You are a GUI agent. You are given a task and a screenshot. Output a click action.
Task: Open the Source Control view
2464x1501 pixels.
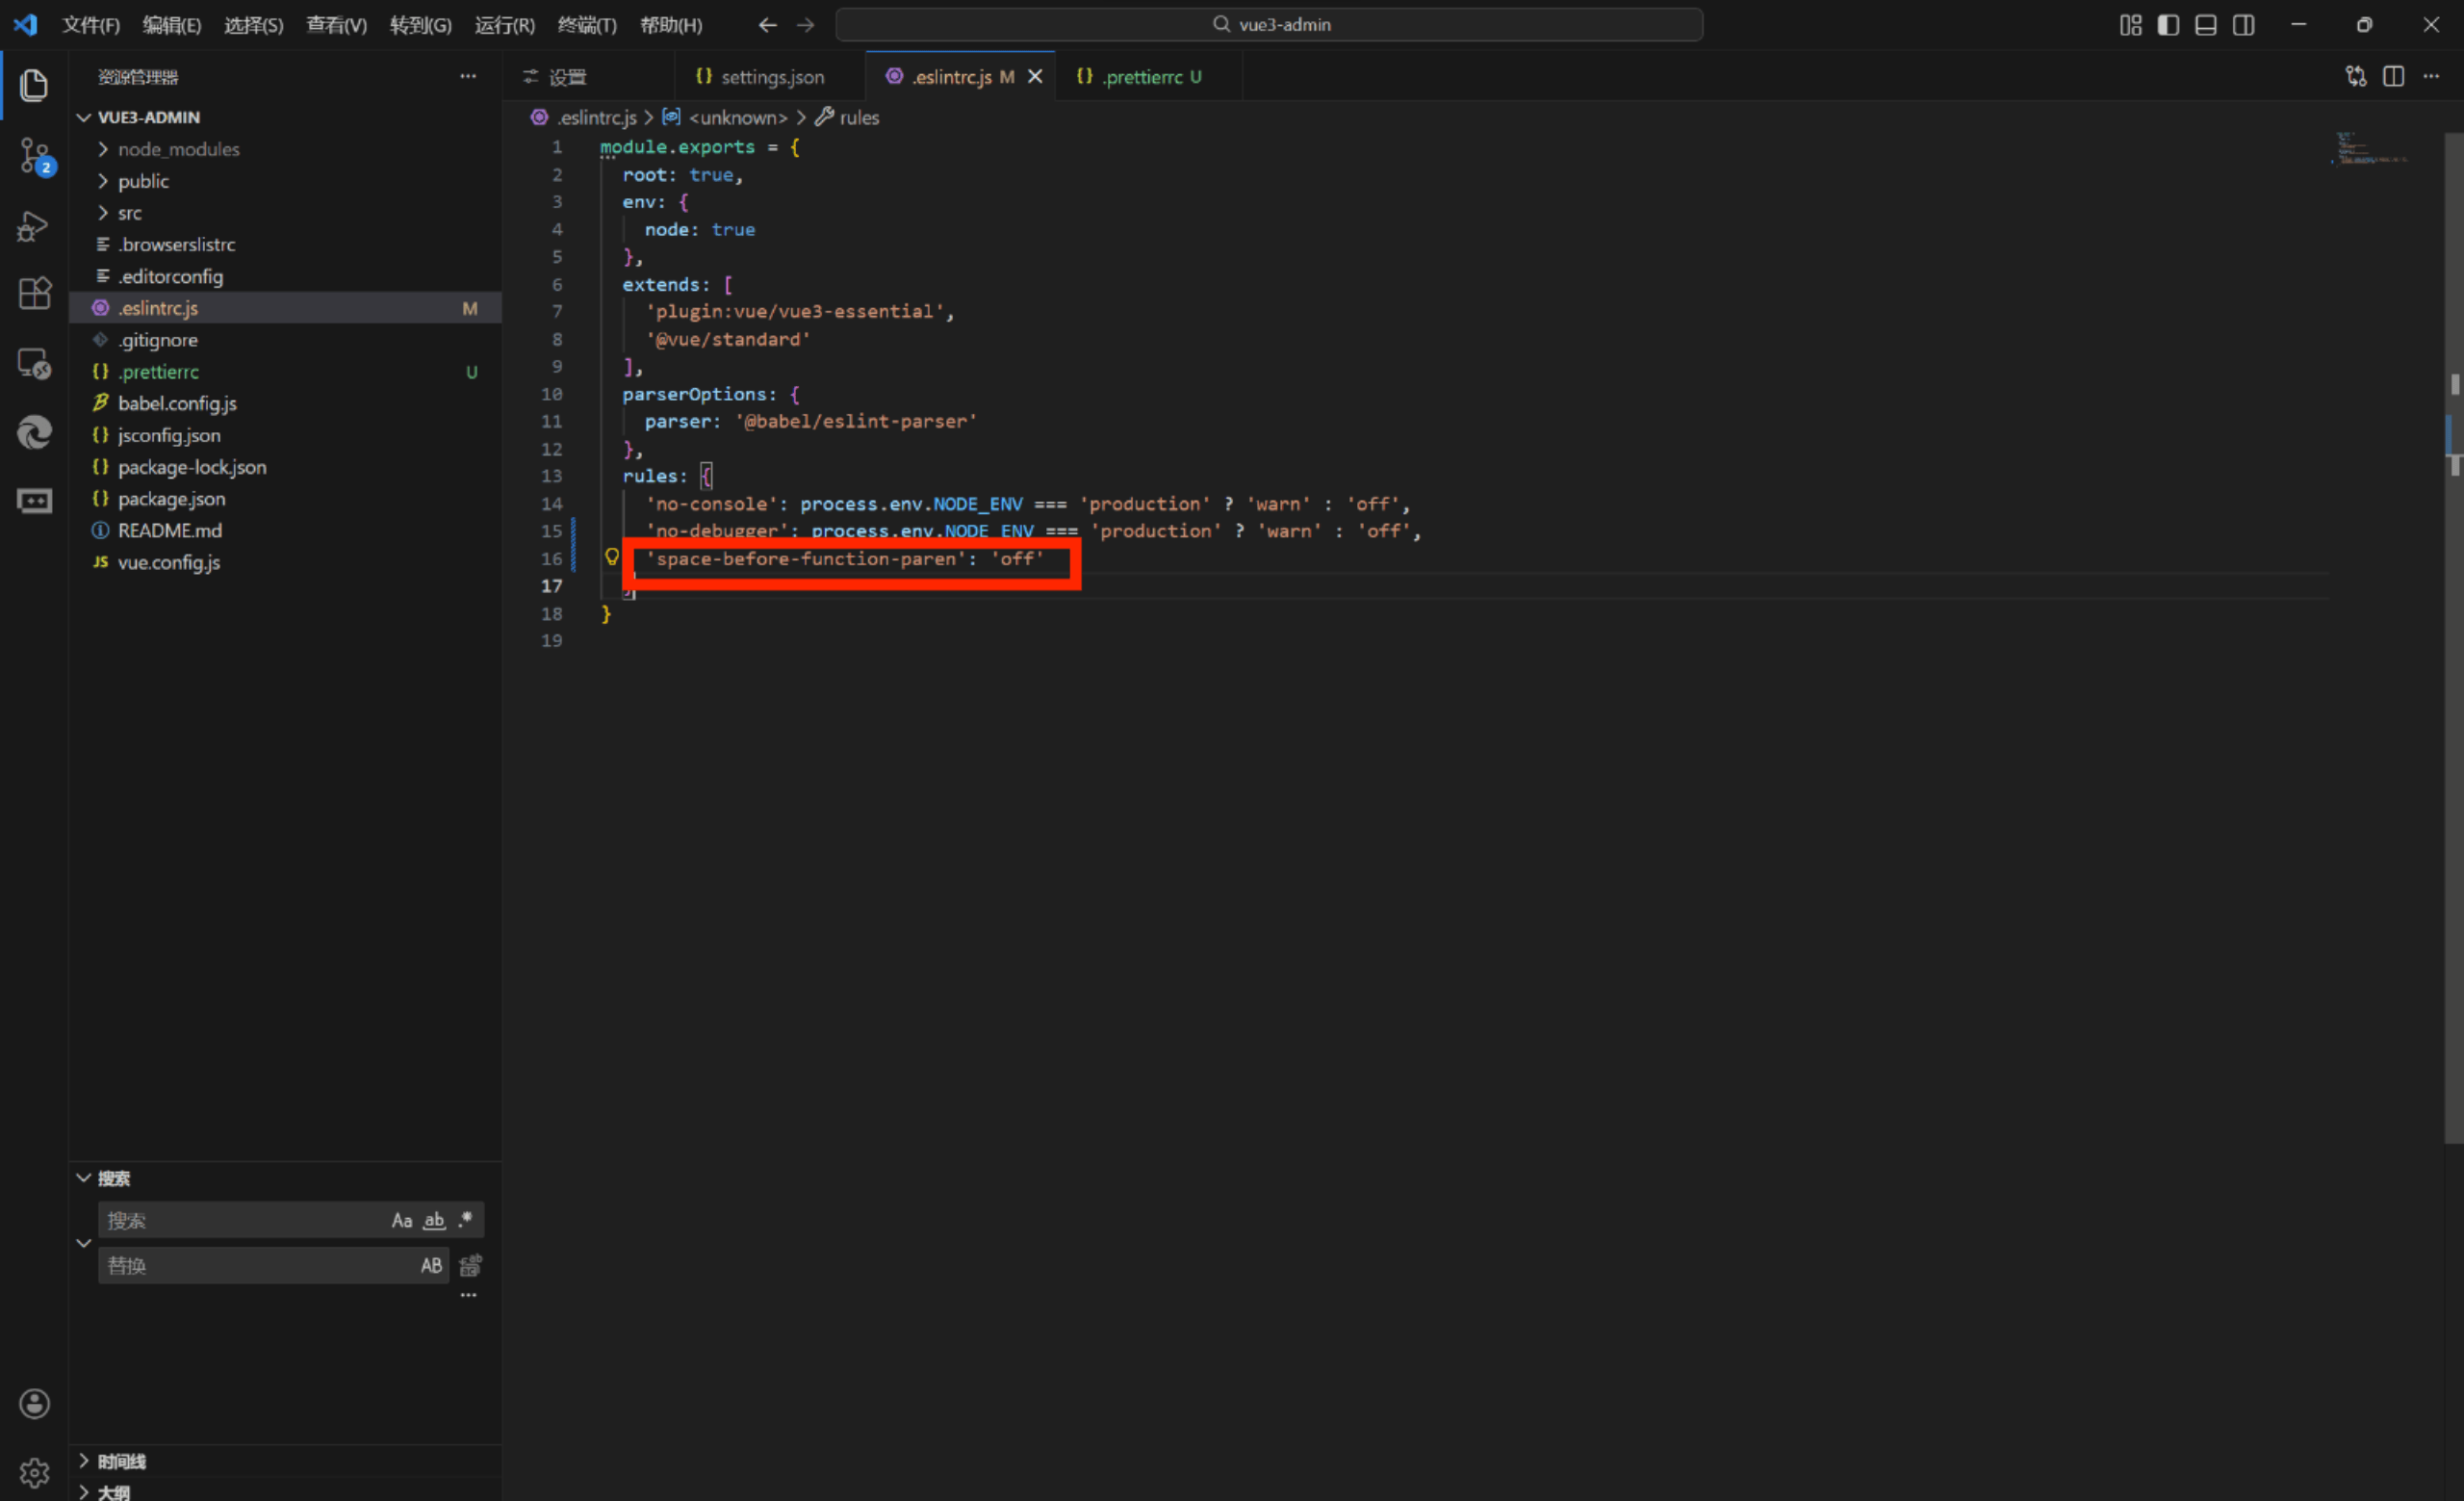click(34, 156)
